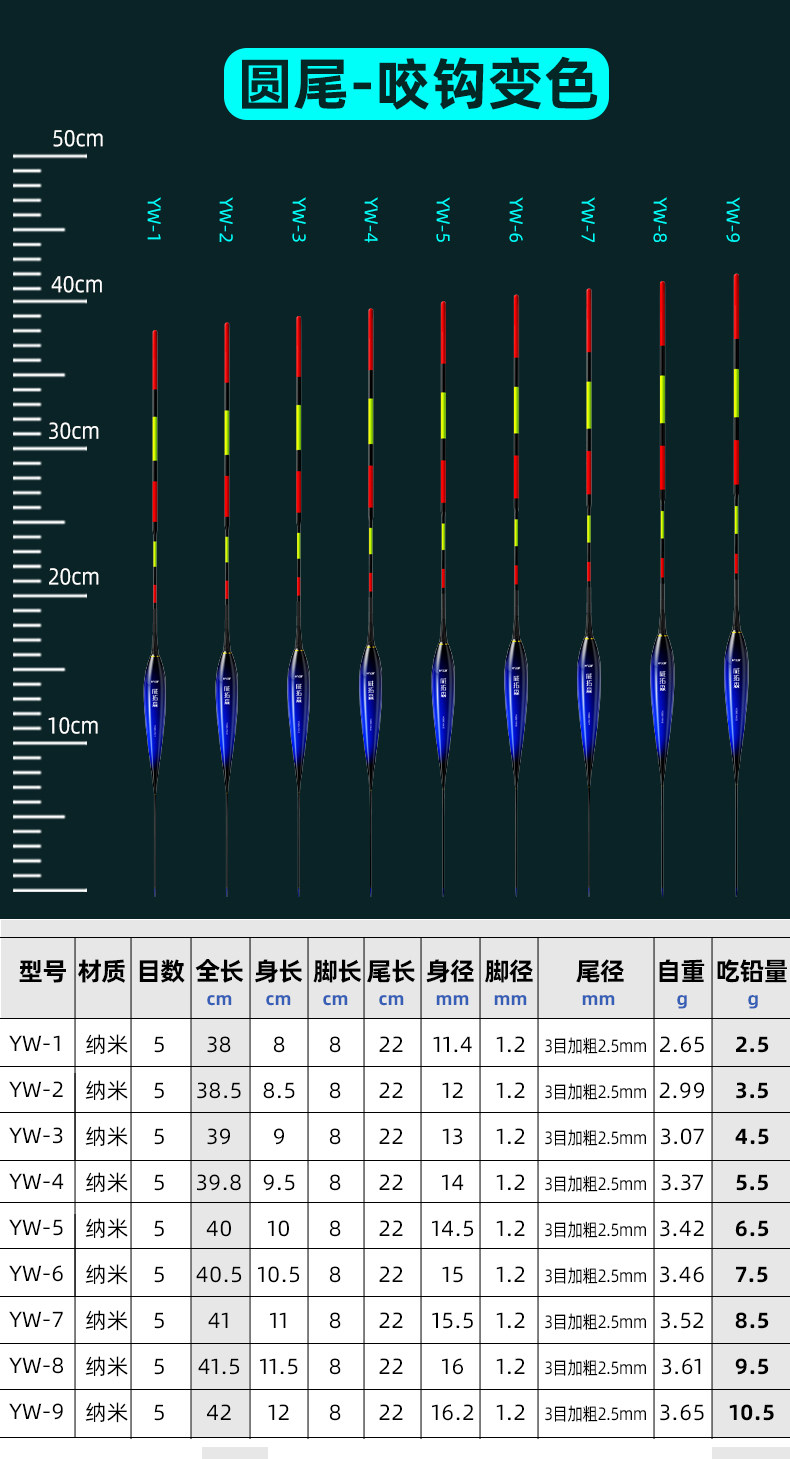
Task: Select the YW-1 model cell in the table
Action: (x=36, y=1044)
